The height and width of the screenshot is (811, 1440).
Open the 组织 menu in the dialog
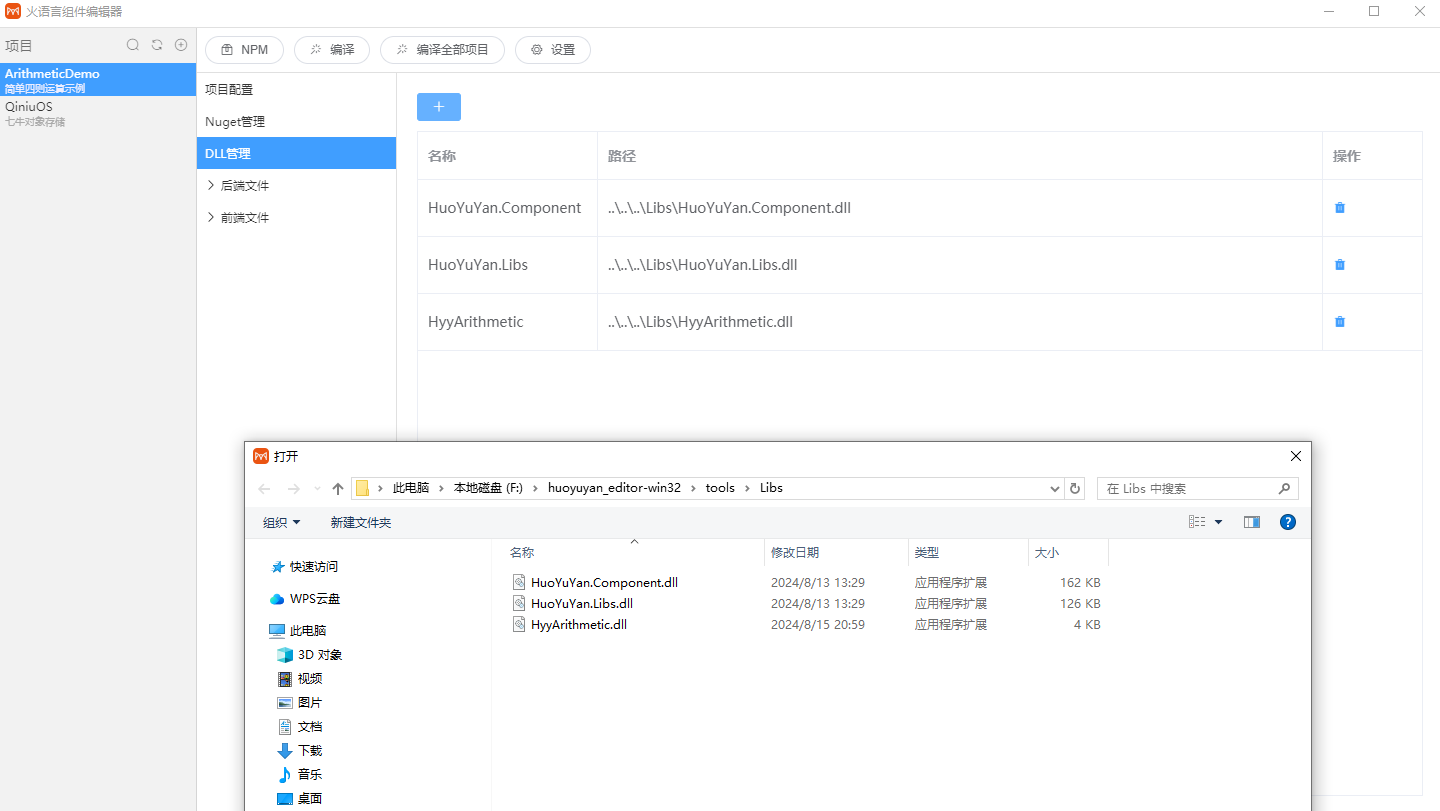(281, 521)
